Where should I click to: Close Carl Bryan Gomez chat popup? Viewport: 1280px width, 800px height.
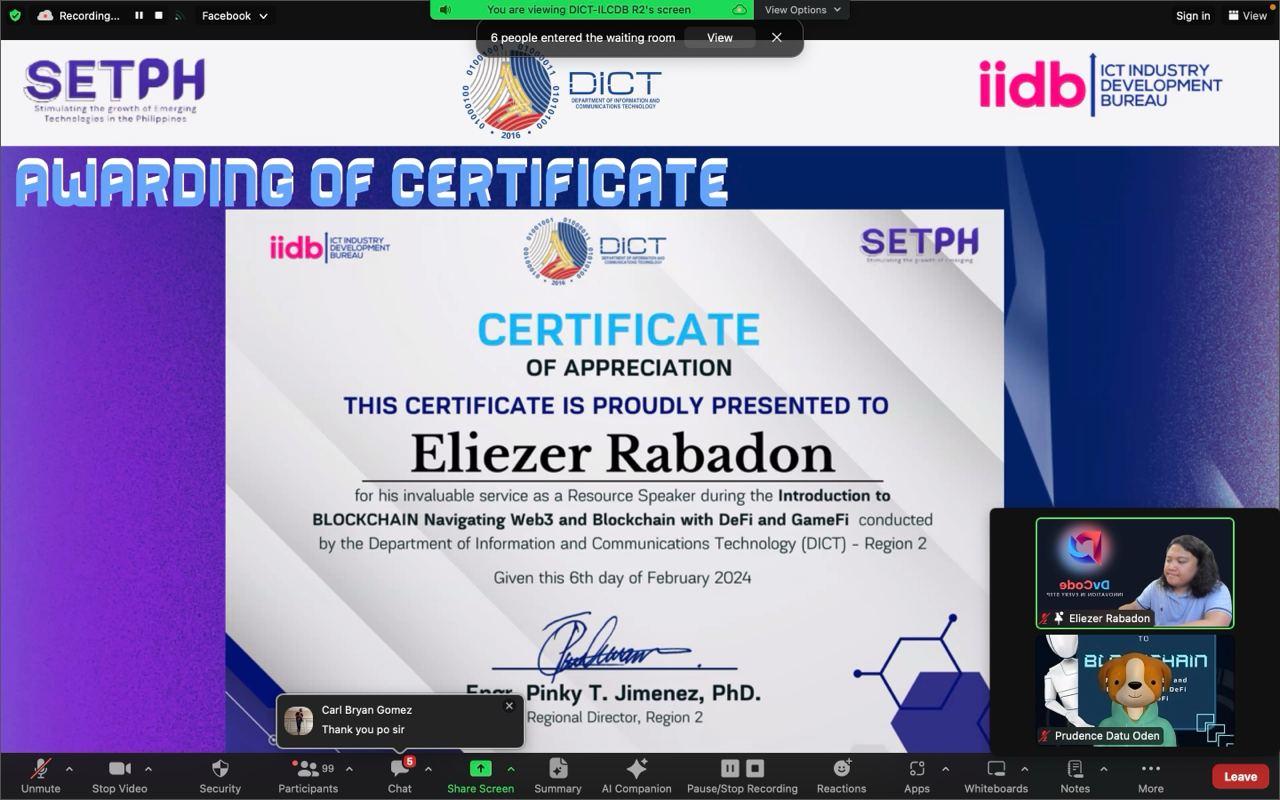(x=509, y=706)
